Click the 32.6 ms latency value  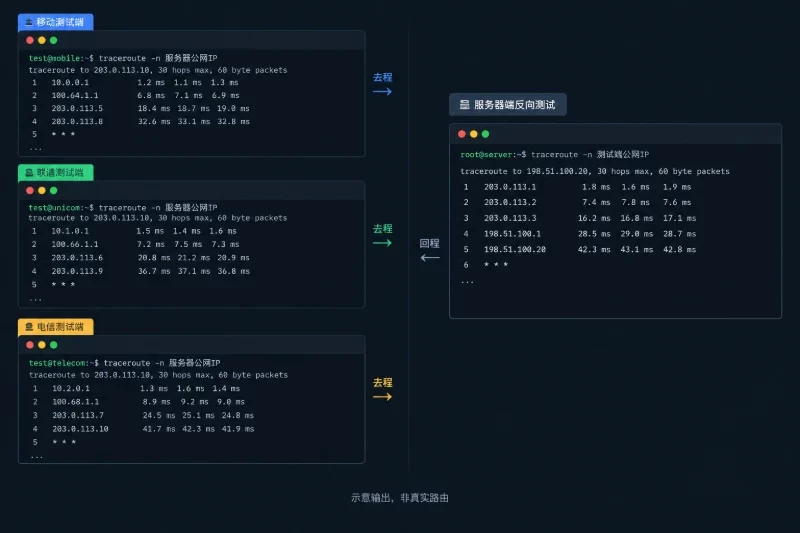pos(154,121)
